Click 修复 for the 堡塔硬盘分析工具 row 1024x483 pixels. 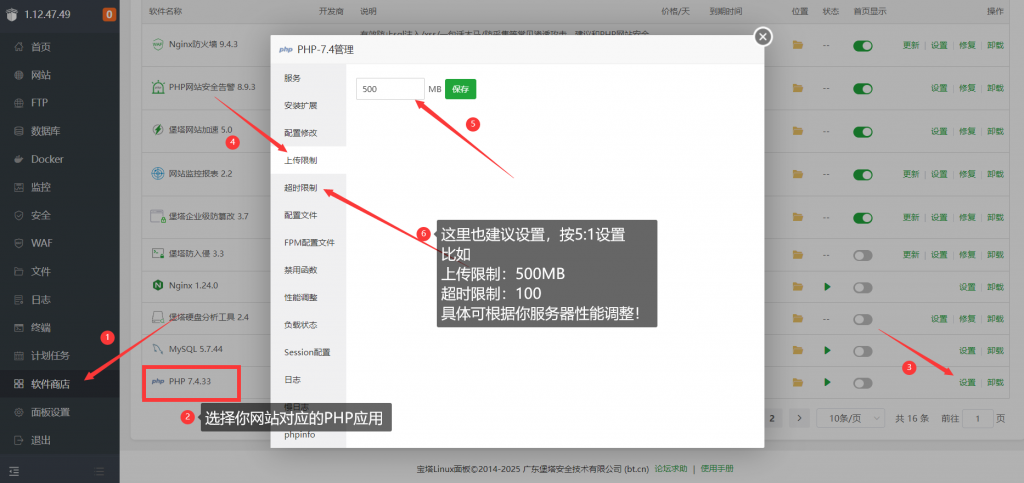click(x=967, y=319)
